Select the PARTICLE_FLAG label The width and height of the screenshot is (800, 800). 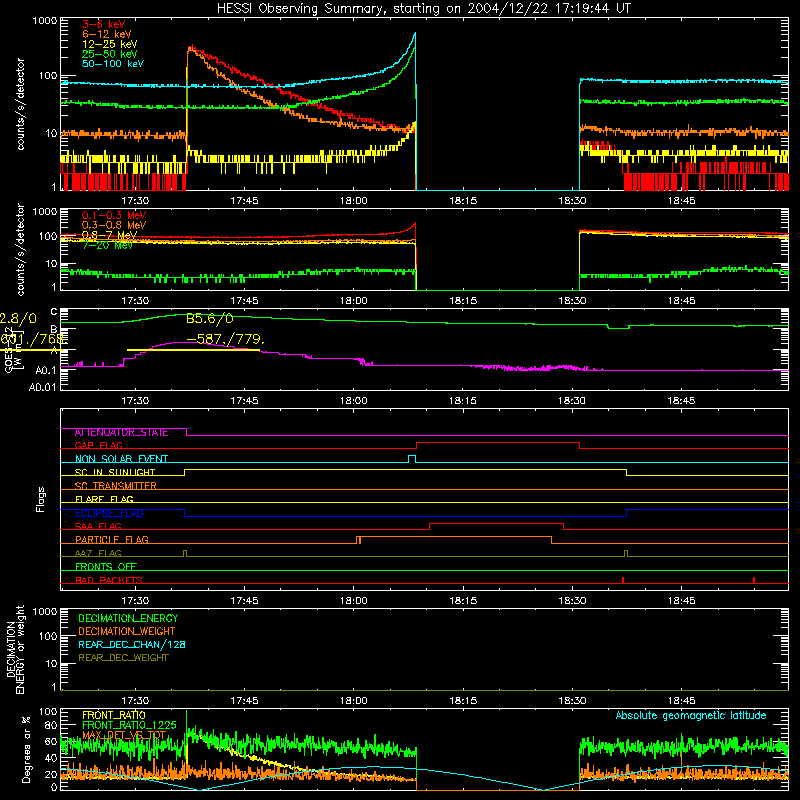112,540
